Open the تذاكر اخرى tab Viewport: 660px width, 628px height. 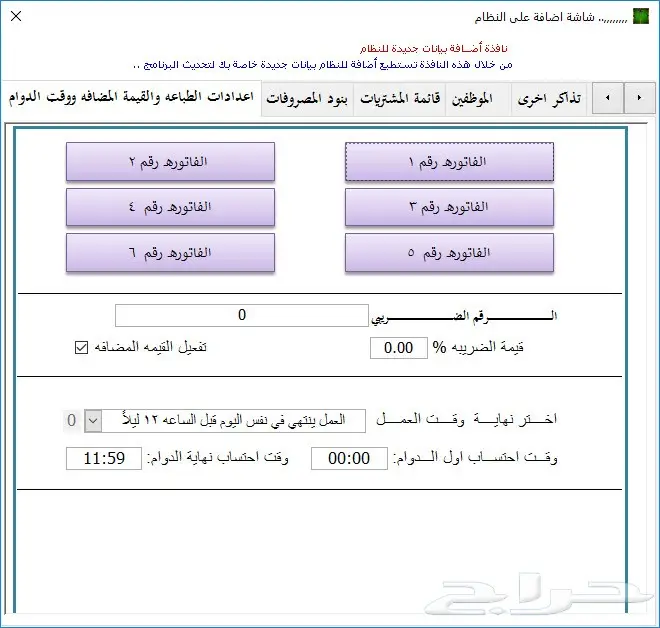coord(549,98)
